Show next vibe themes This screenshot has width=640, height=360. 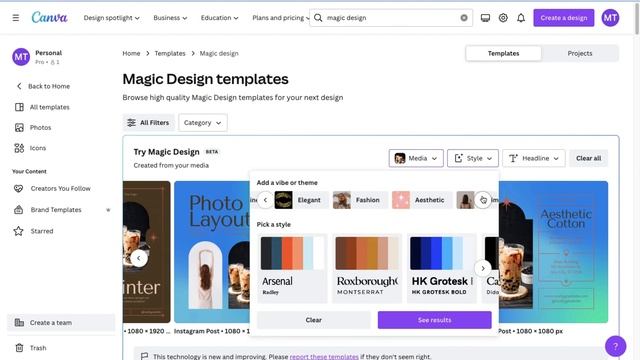coord(483,200)
